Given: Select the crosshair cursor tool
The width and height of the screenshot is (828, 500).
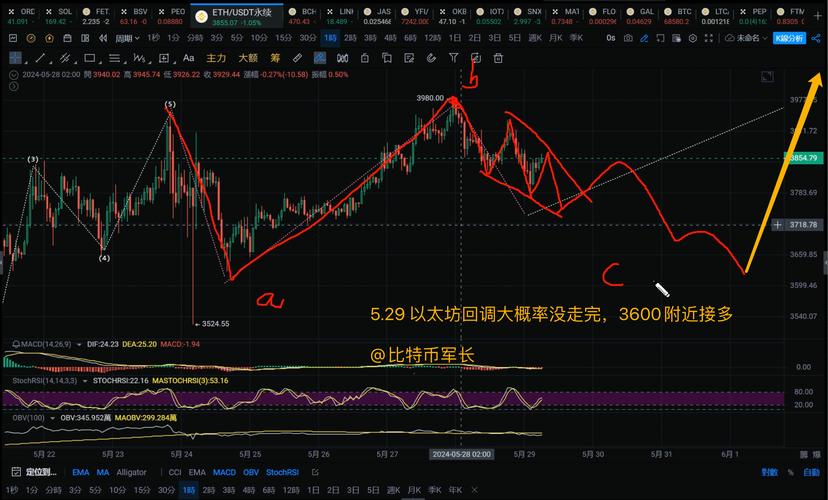Looking at the screenshot, I should tap(15, 58).
